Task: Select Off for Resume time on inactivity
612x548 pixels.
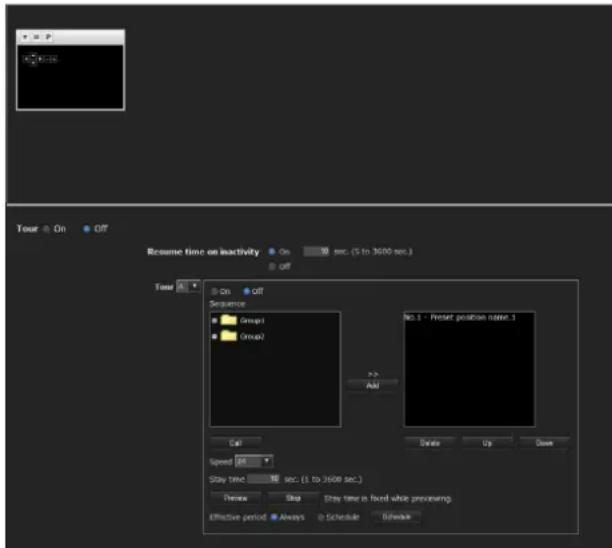Action: pyautogui.click(x=272, y=266)
